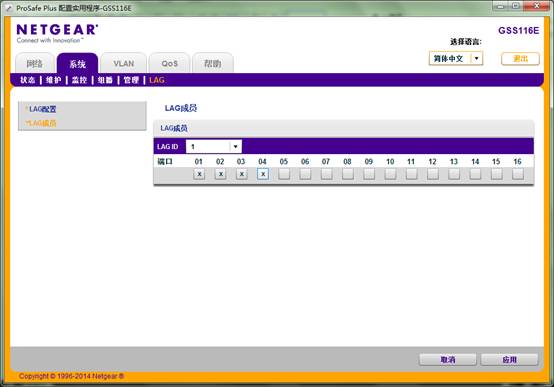Screen dimensions: 554x387
Task: Enable port 07 as LAG member
Action: [326, 174]
